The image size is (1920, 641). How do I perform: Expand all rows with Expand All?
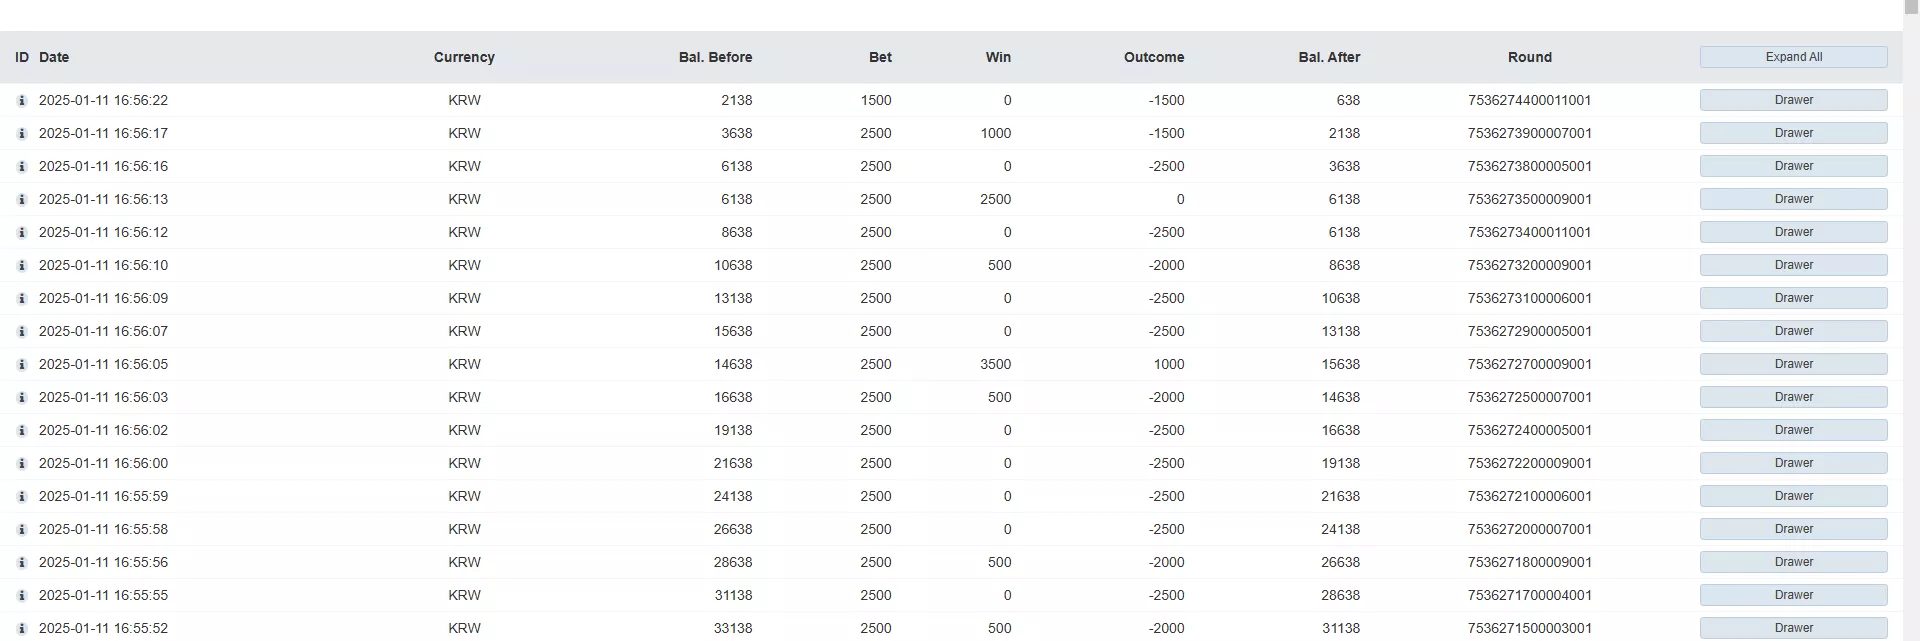[1793, 57]
